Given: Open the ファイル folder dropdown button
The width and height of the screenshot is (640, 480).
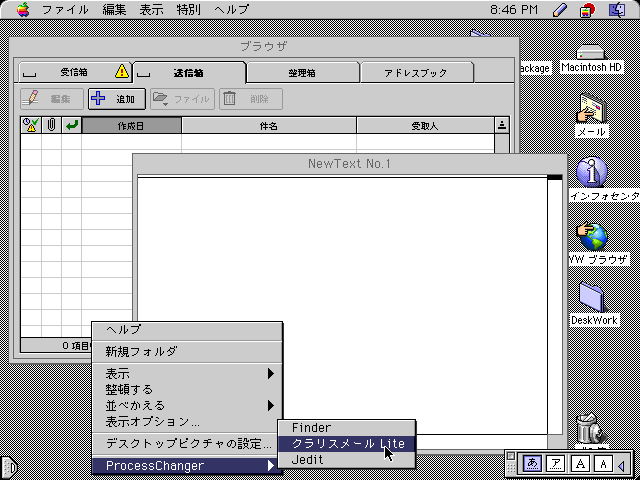Looking at the screenshot, I should pyautogui.click(x=182, y=99).
